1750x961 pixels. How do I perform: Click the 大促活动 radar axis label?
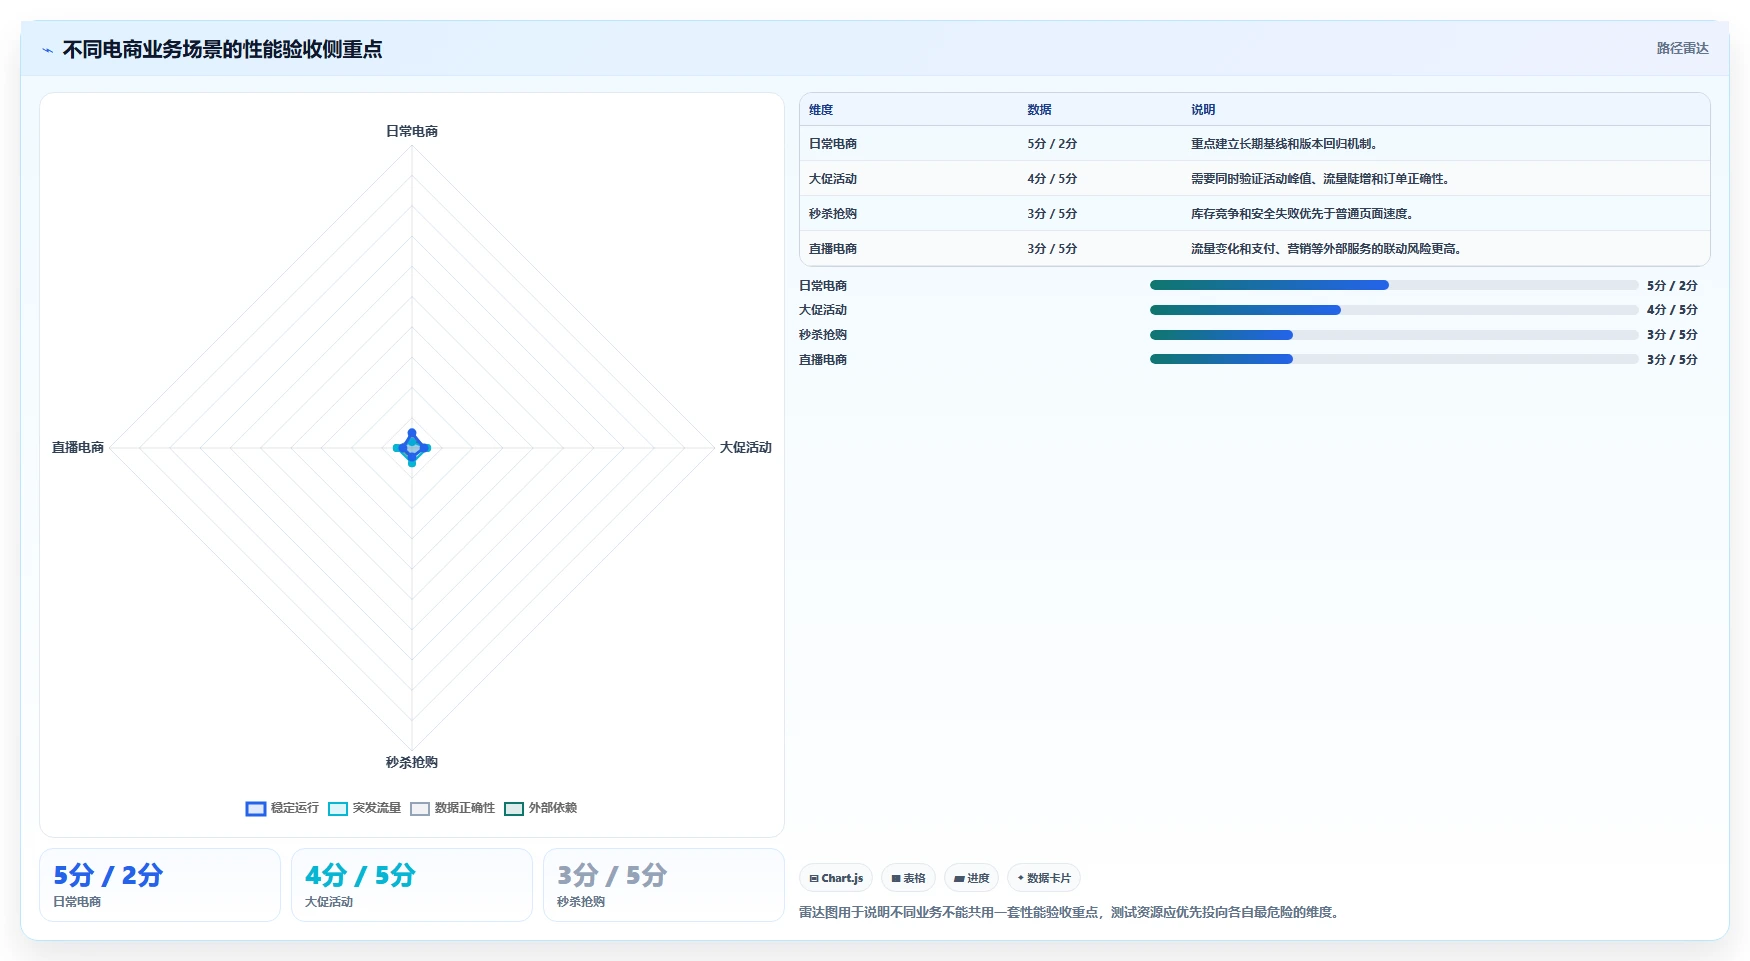point(746,447)
